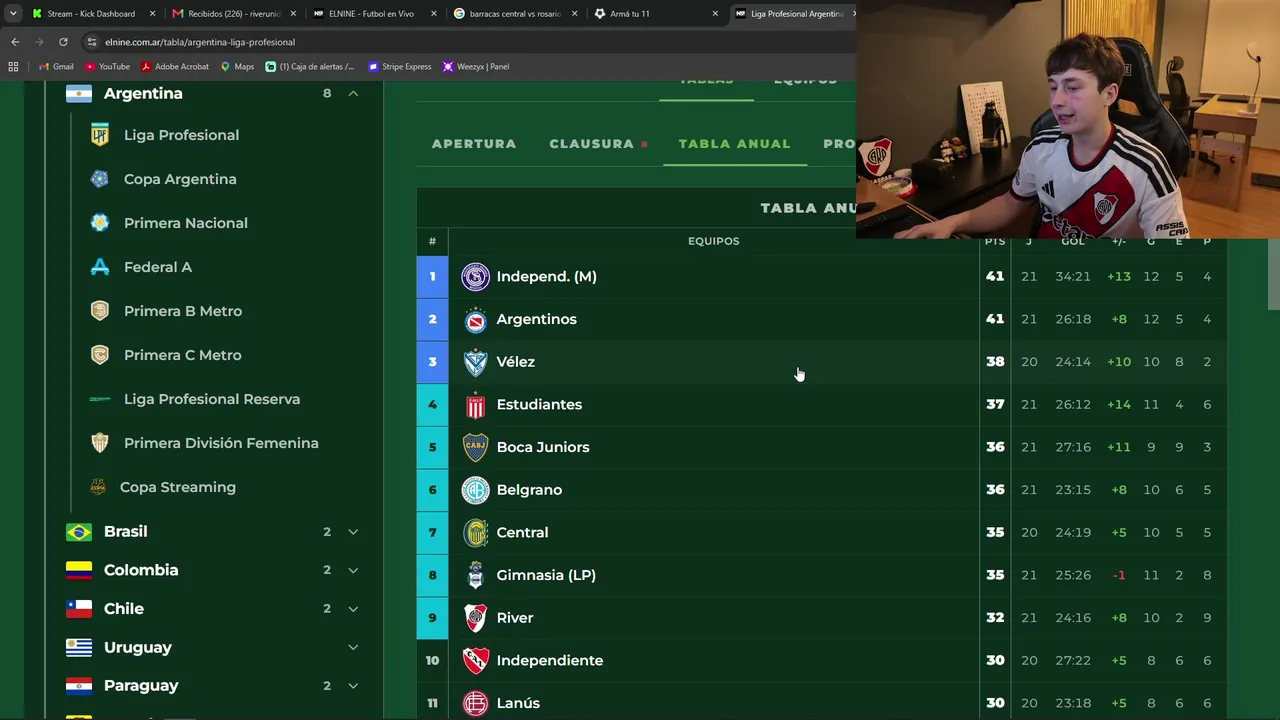Click the Central team crest in row 7
1280x720 pixels.
coord(475,533)
